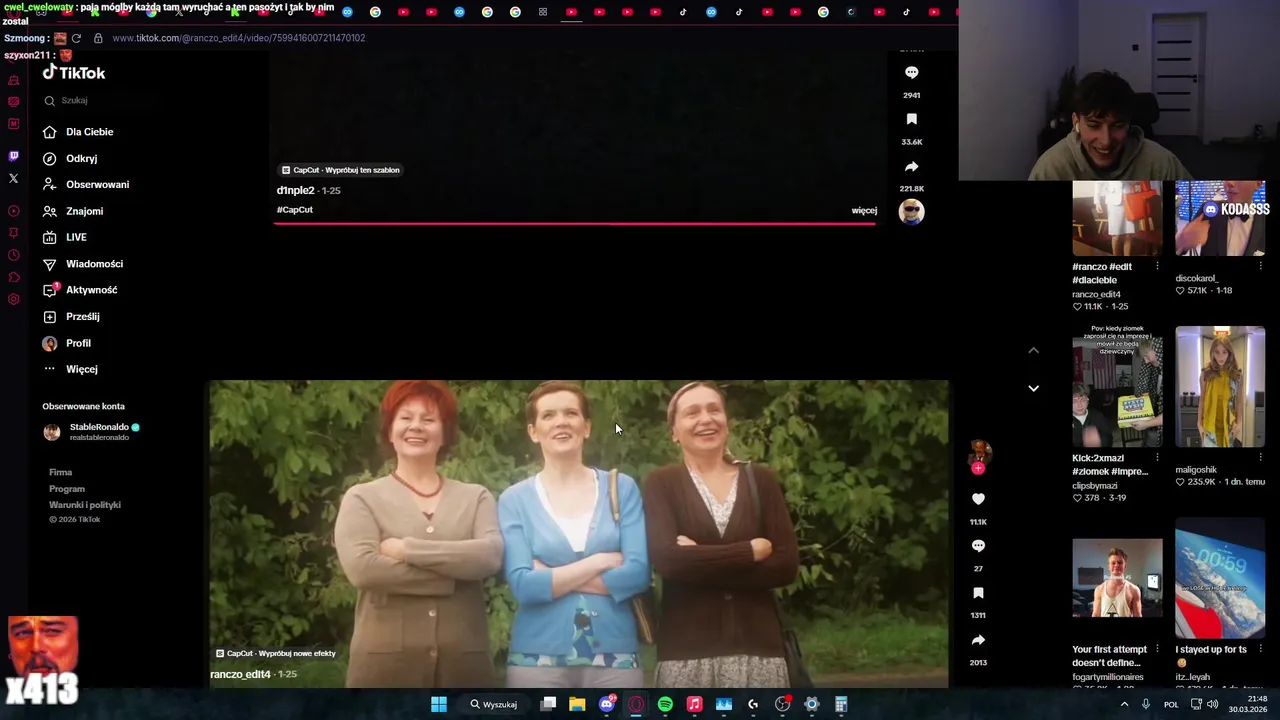Open more options for #ranczo #edit video
1280x720 pixels.
point(1157,266)
